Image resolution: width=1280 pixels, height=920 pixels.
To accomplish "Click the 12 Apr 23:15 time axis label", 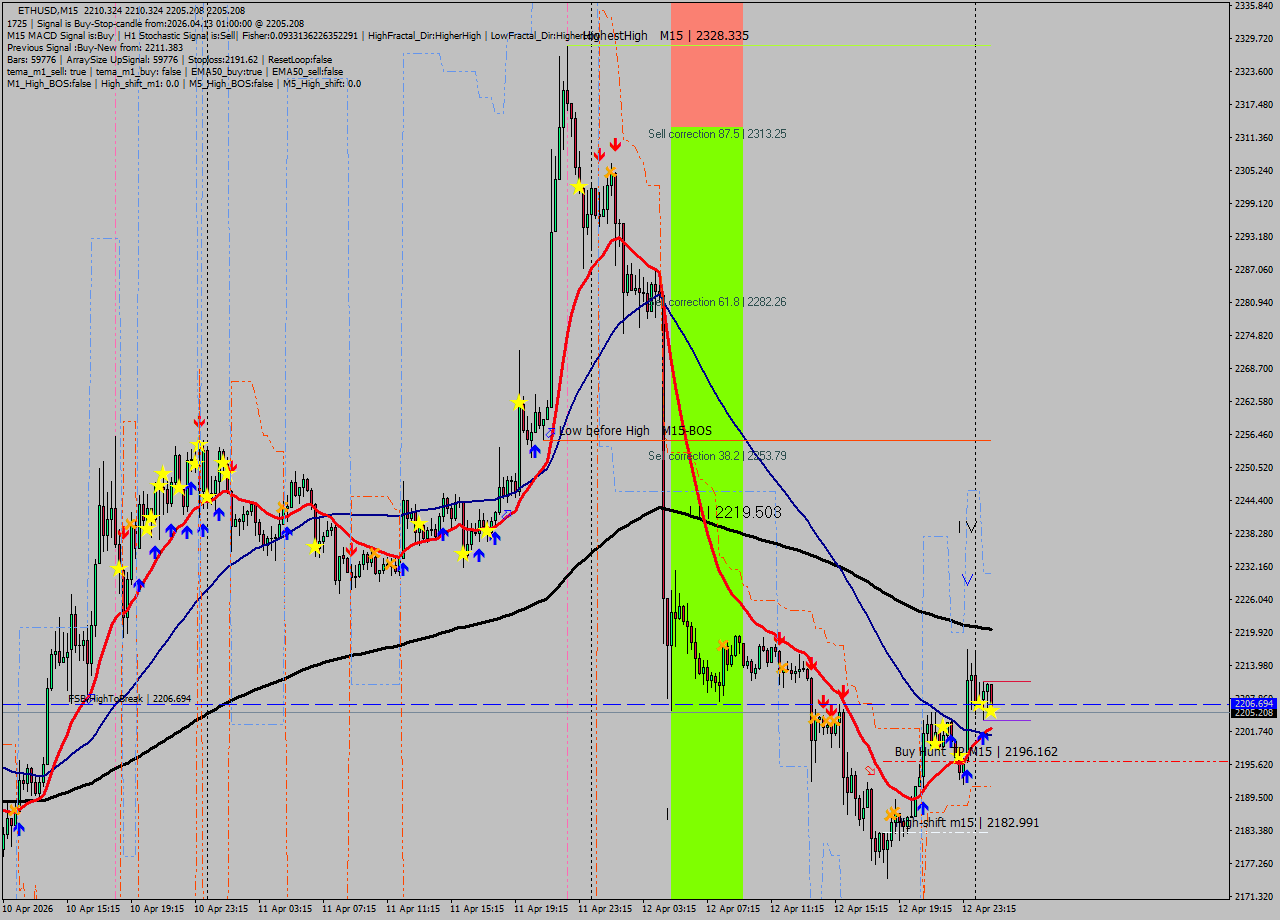I will coord(991,911).
